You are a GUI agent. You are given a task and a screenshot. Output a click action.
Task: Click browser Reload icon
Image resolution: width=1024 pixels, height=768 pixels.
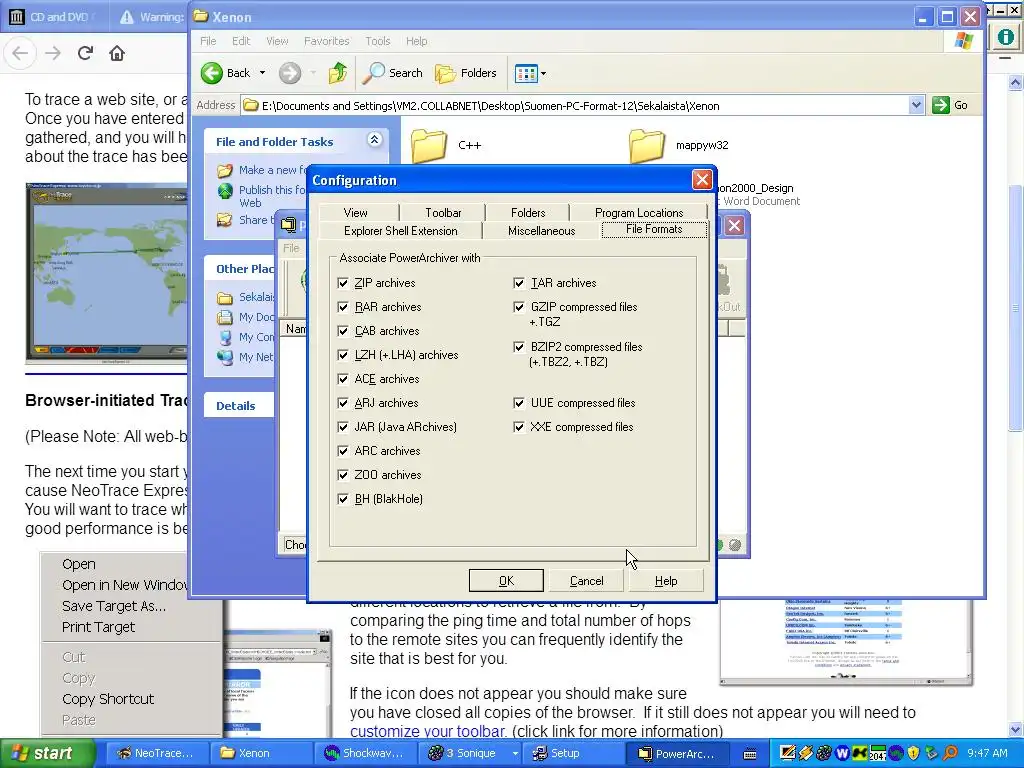pos(85,53)
